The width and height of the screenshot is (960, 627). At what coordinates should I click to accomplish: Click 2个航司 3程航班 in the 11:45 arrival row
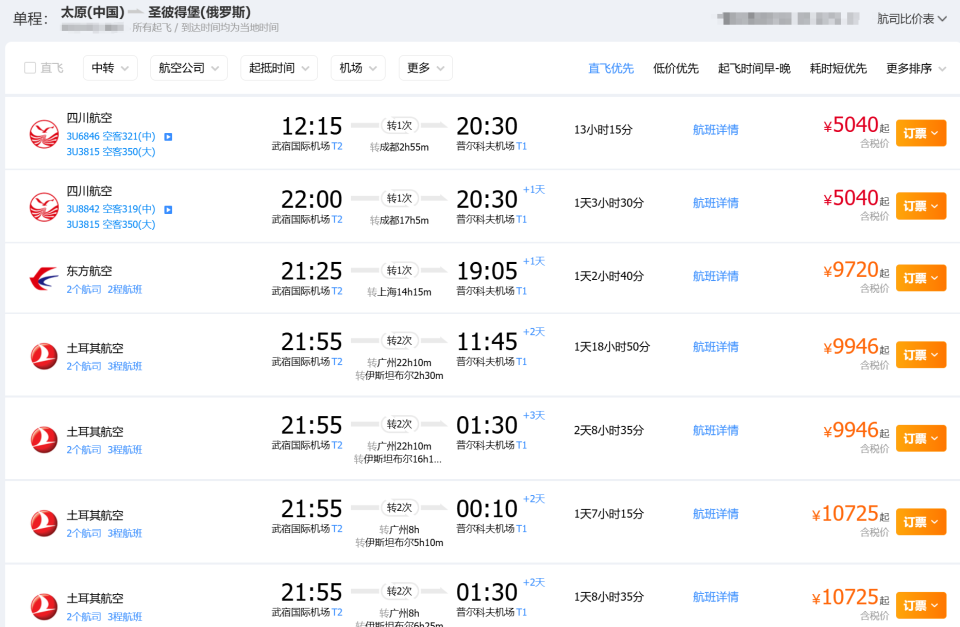coord(104,366)
